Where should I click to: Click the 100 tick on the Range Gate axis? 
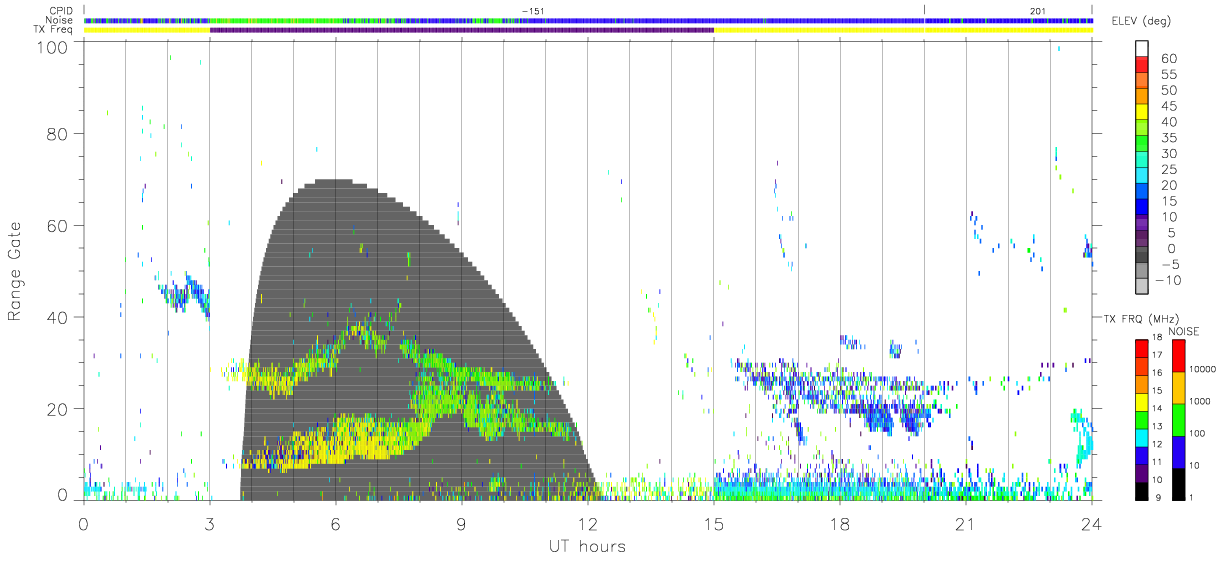click(x=51, y=47)
